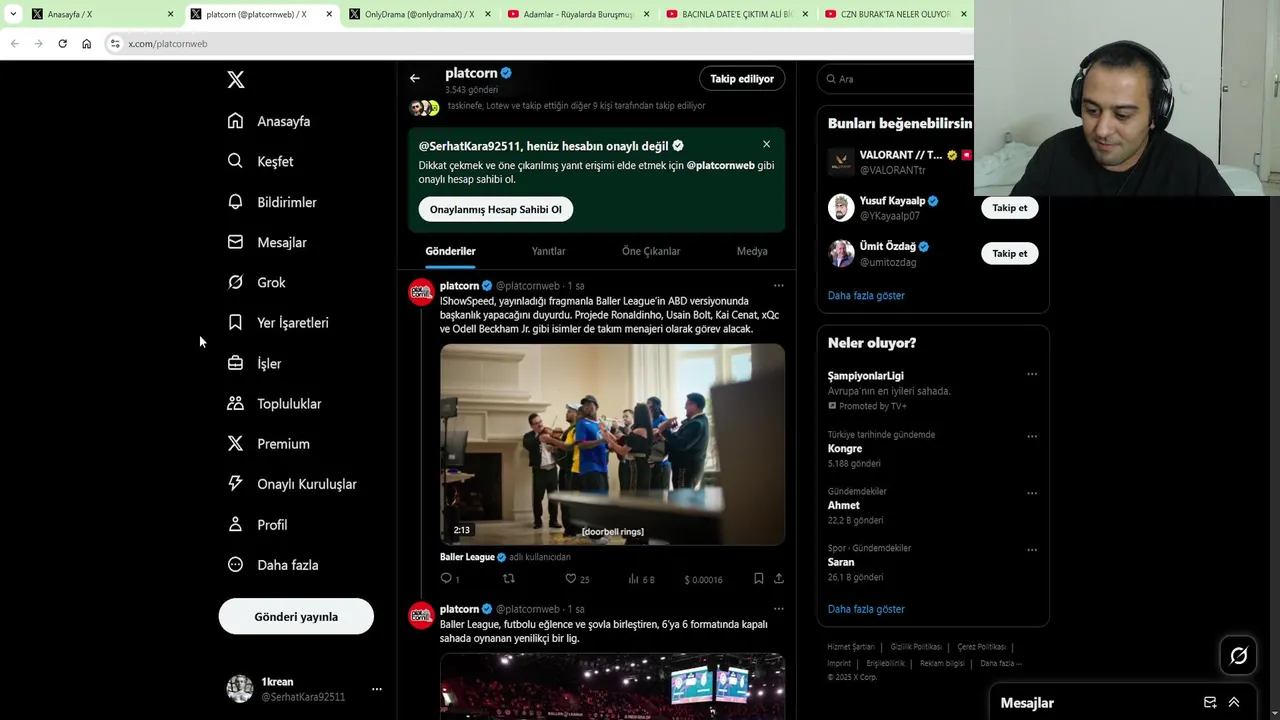Open options for Saran trend
The width and height of the screenshot is (1280, 720).
[1032, 550]
